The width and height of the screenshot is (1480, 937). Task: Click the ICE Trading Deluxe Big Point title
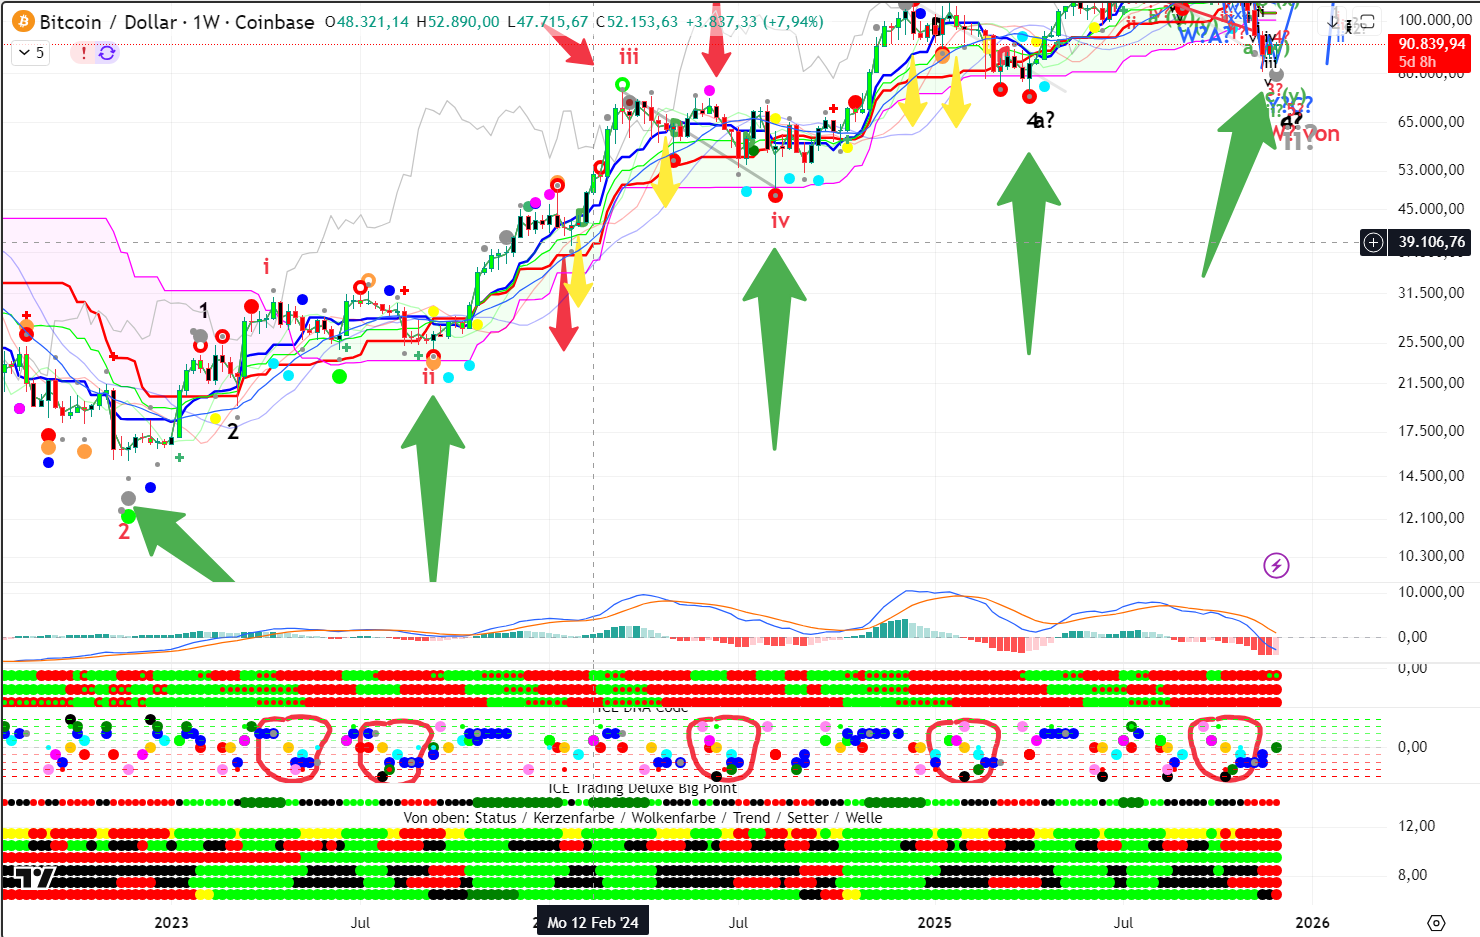pos(642,788)
